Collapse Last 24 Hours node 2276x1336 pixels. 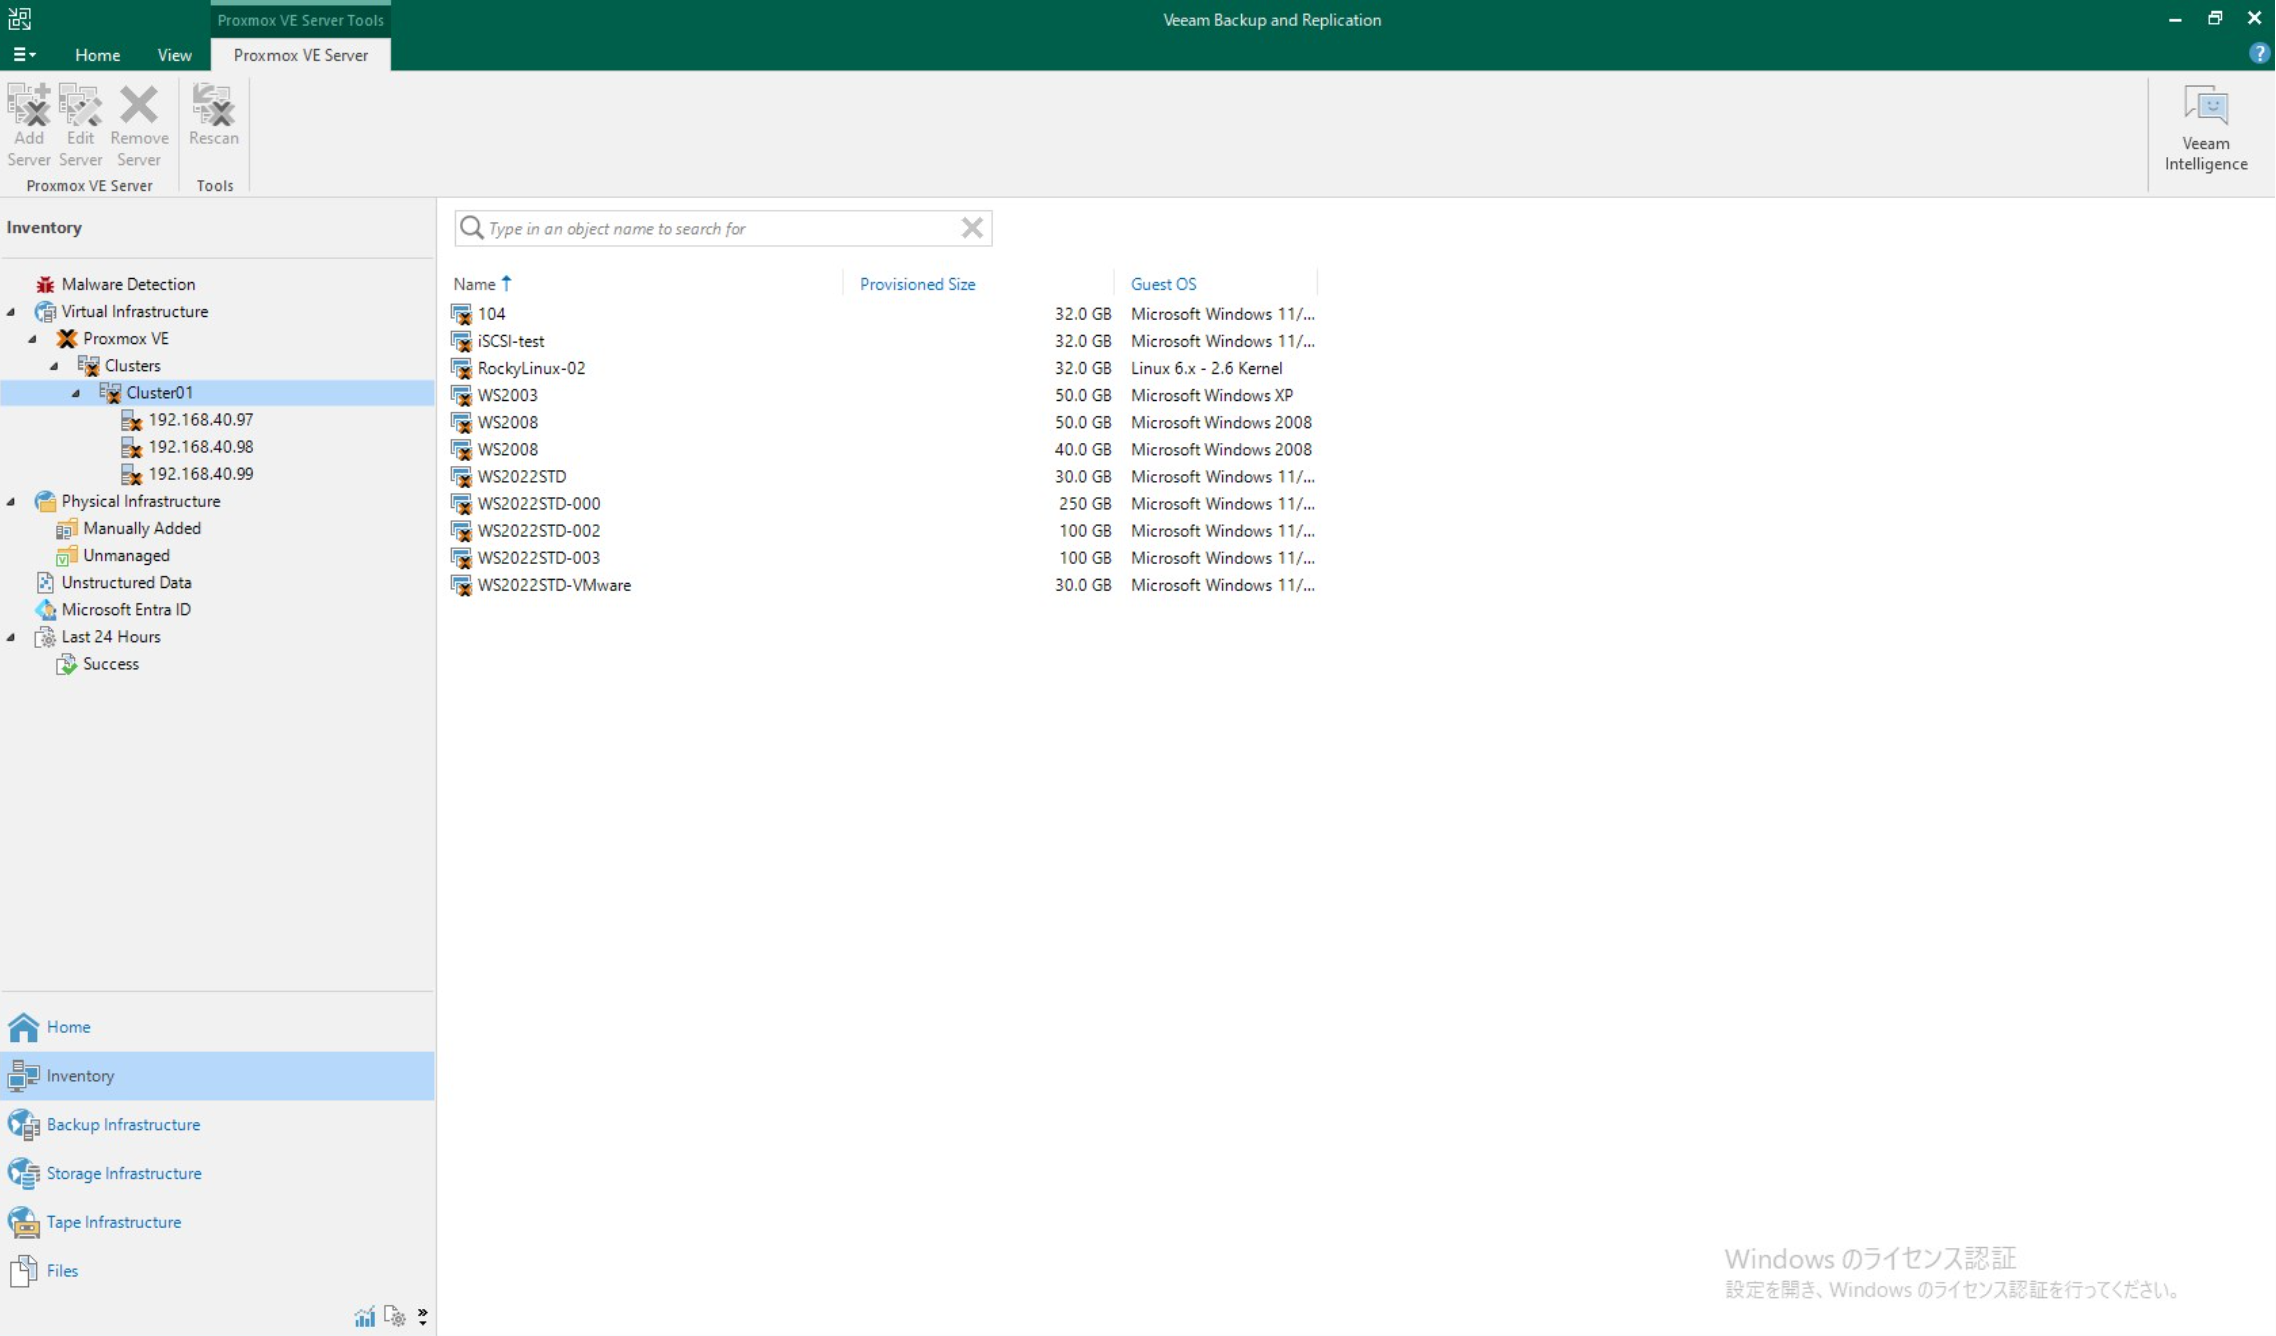tap(12, 637)
